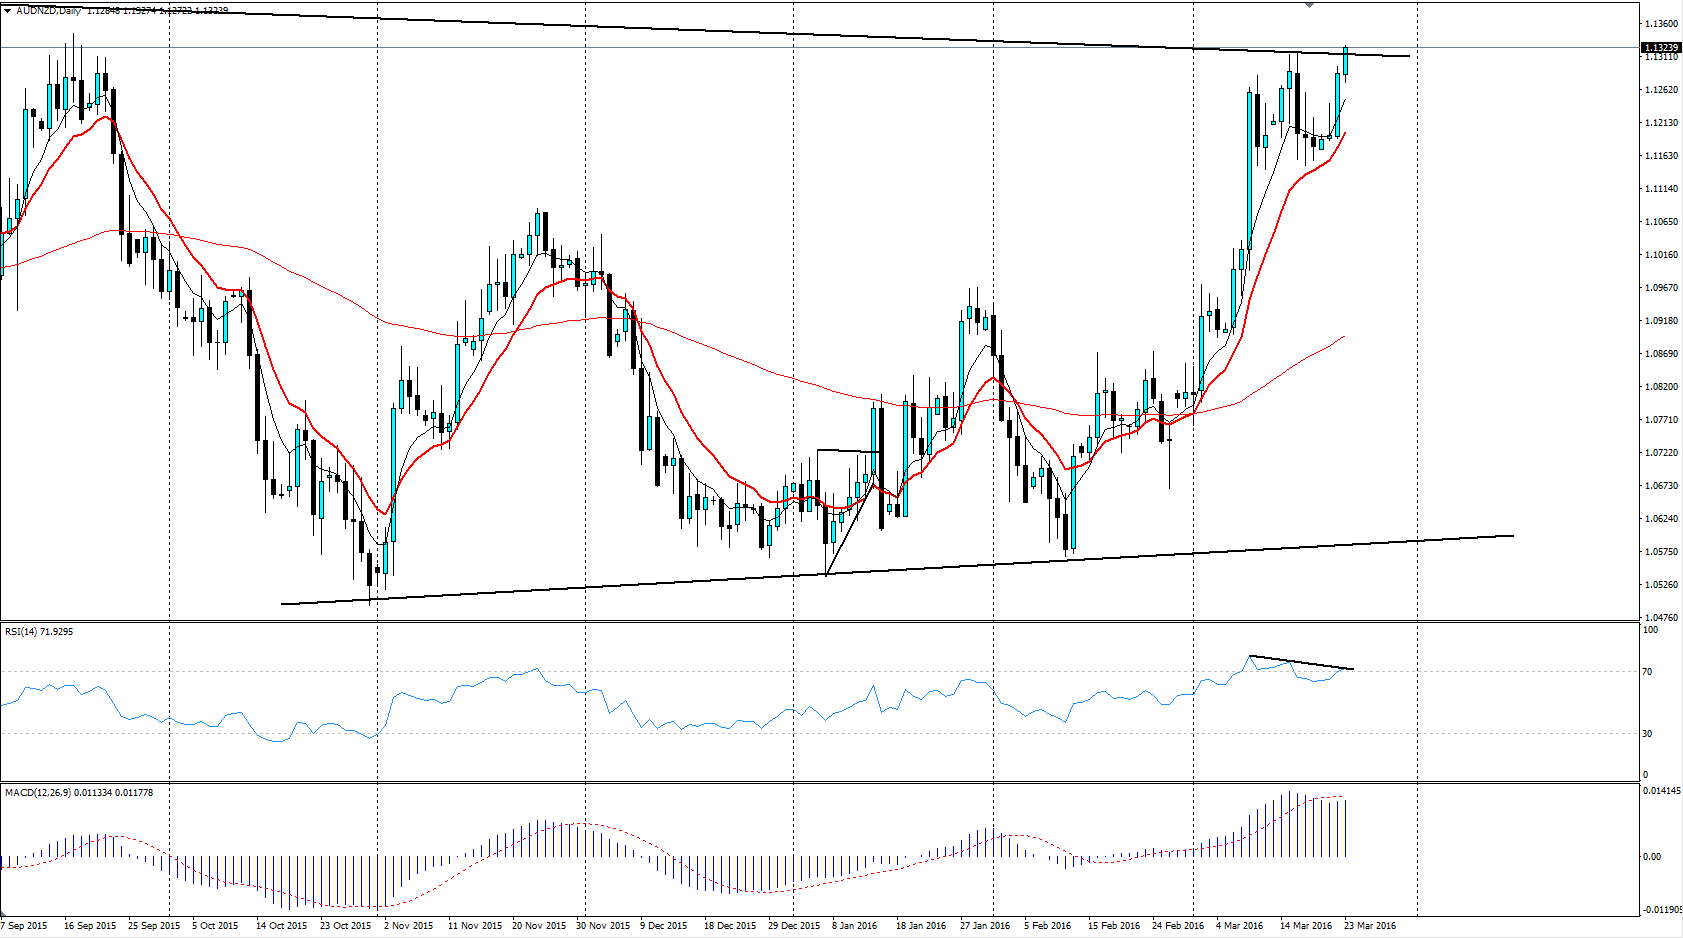Click the 1.09670 price scale value
Screen dimensions: 1683x938
(x=1661, y=288)
